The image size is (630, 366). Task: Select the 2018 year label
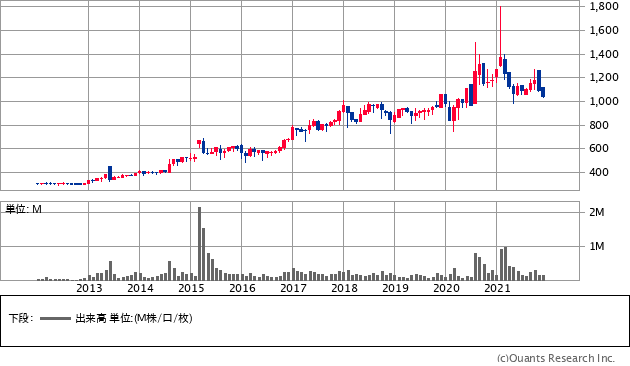pos(344,288)
